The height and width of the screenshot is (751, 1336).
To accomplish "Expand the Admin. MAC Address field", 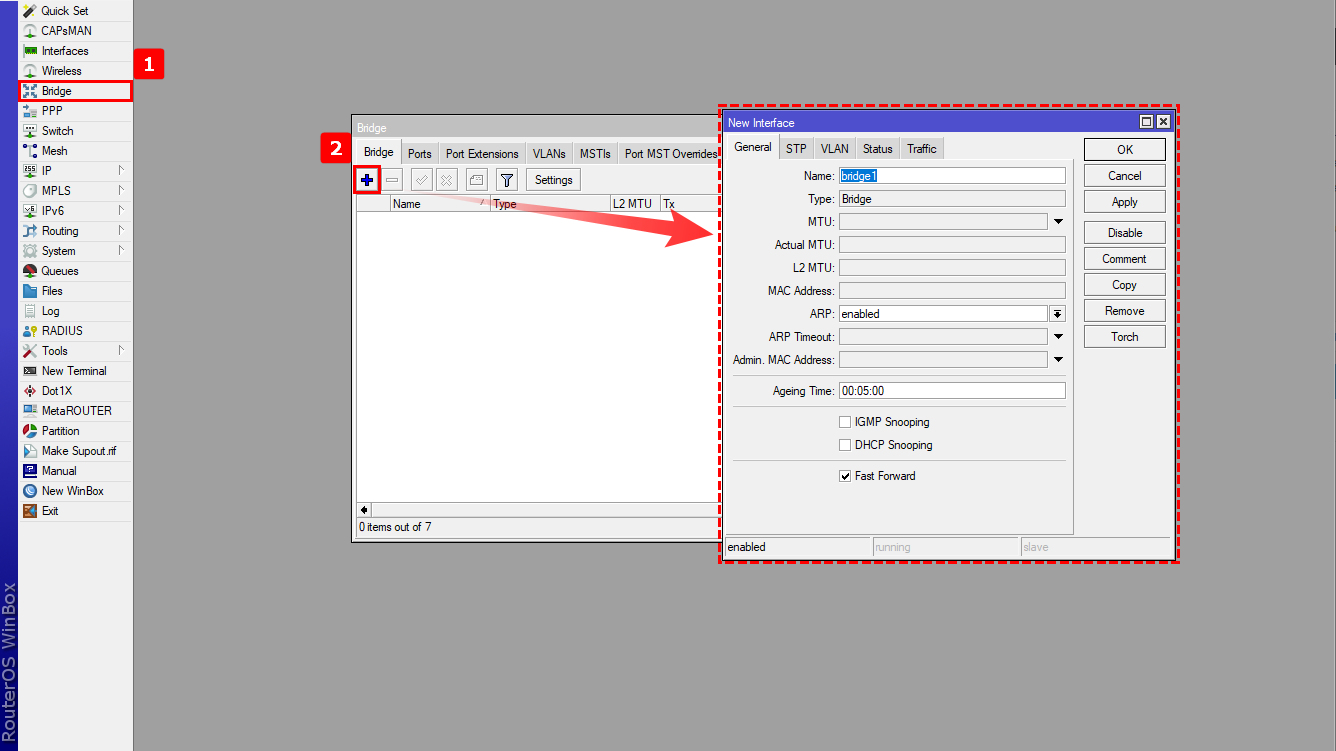I will [x=1058, y=360].
